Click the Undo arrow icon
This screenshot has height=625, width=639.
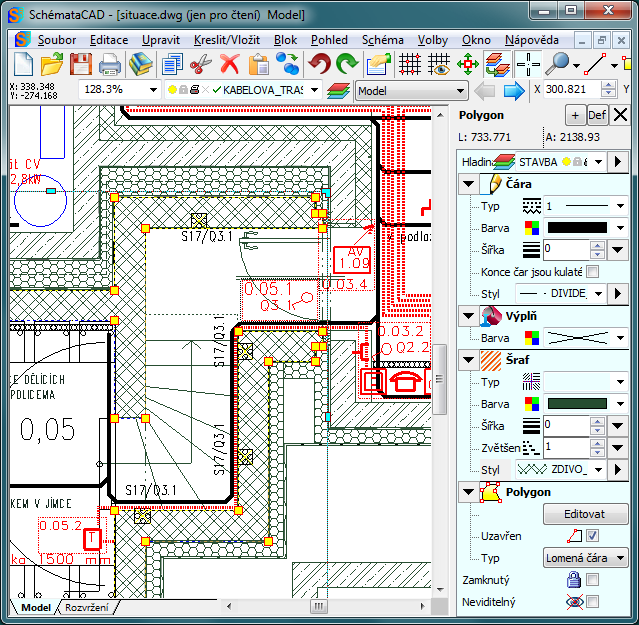[319, 65]
